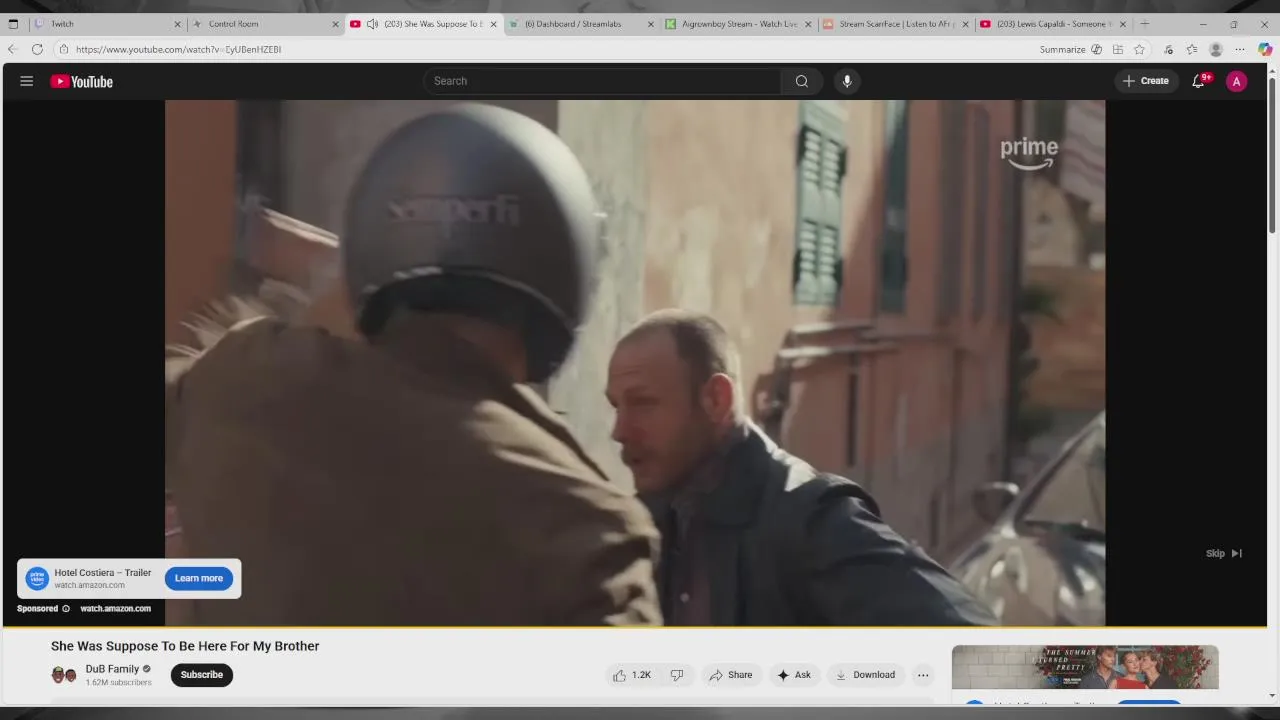Open Edge settings and more ellipsis
1280x720 pixels.
coord(1241,49)
